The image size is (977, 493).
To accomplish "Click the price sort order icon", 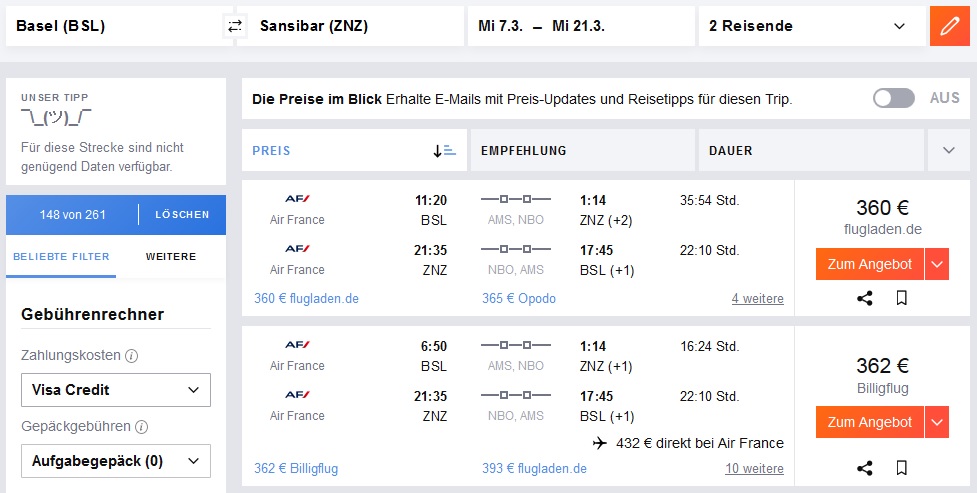I will pos(444,151).
